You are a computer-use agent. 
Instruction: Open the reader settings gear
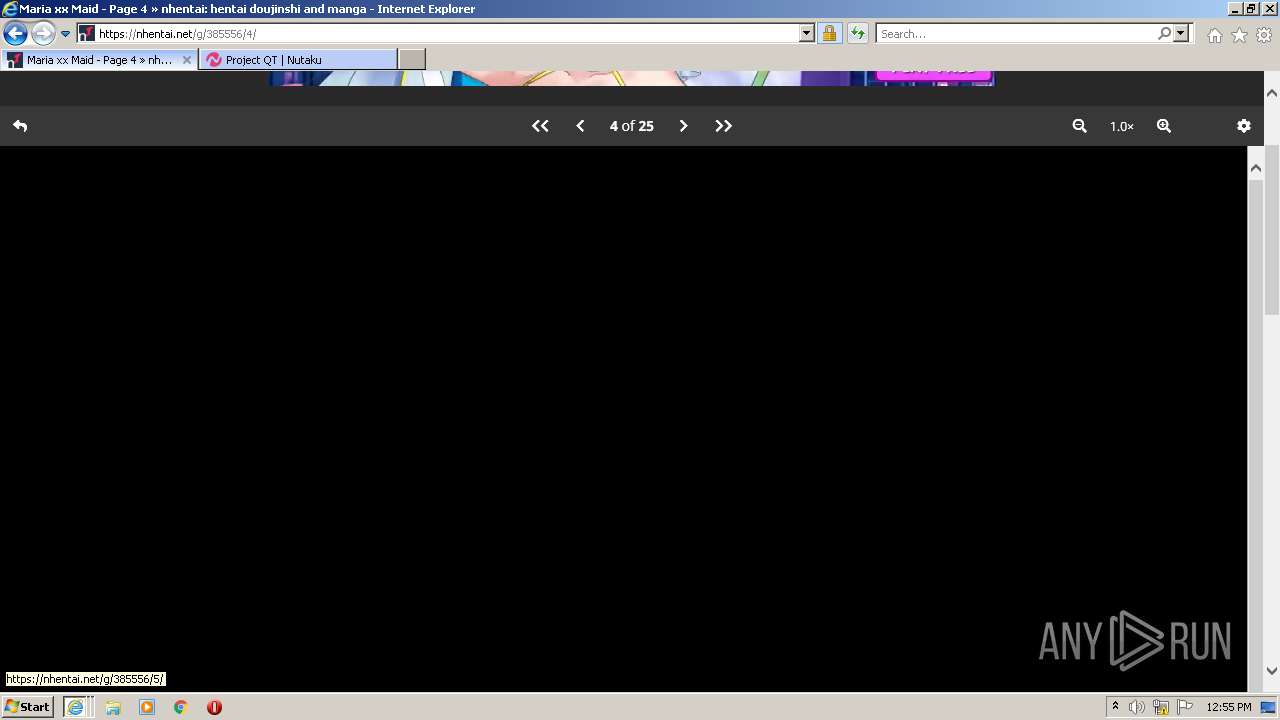(x=1244, y=126)
